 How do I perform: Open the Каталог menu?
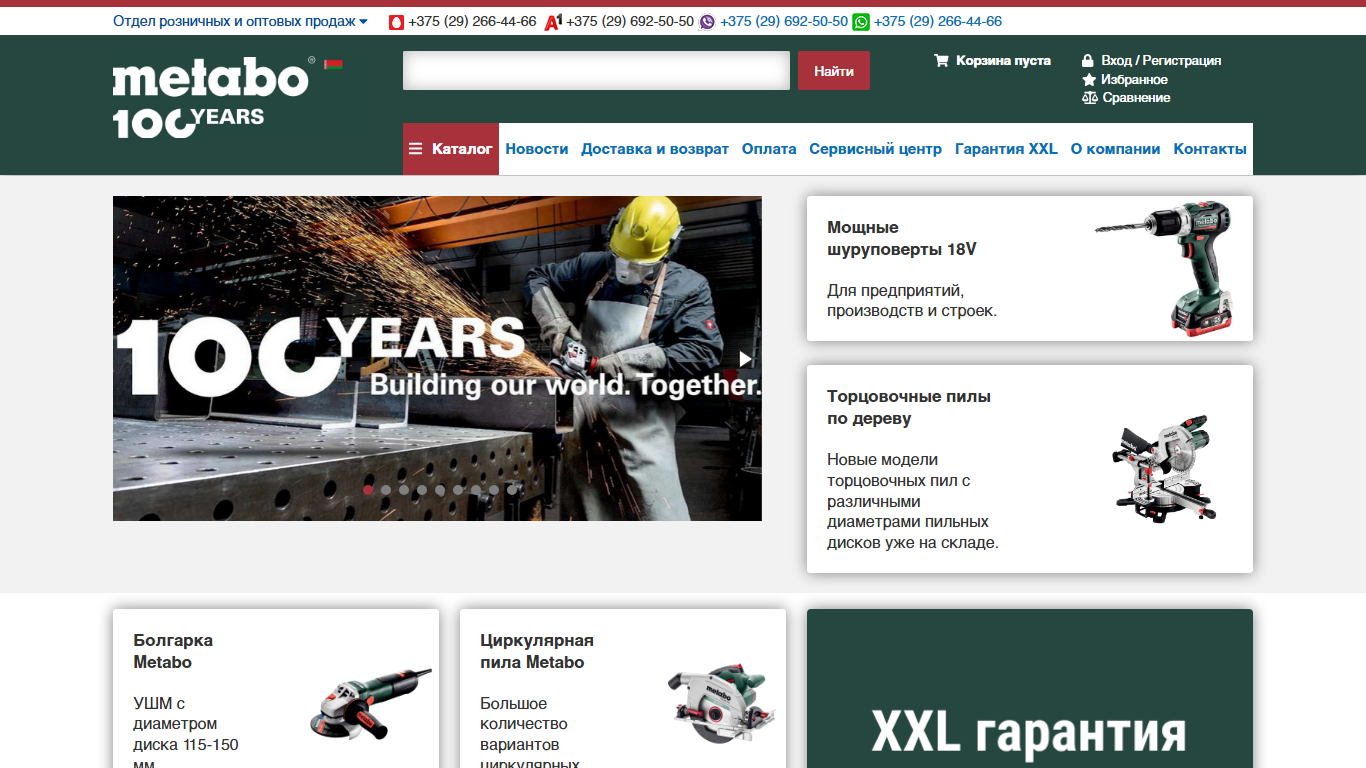(451, 149)
